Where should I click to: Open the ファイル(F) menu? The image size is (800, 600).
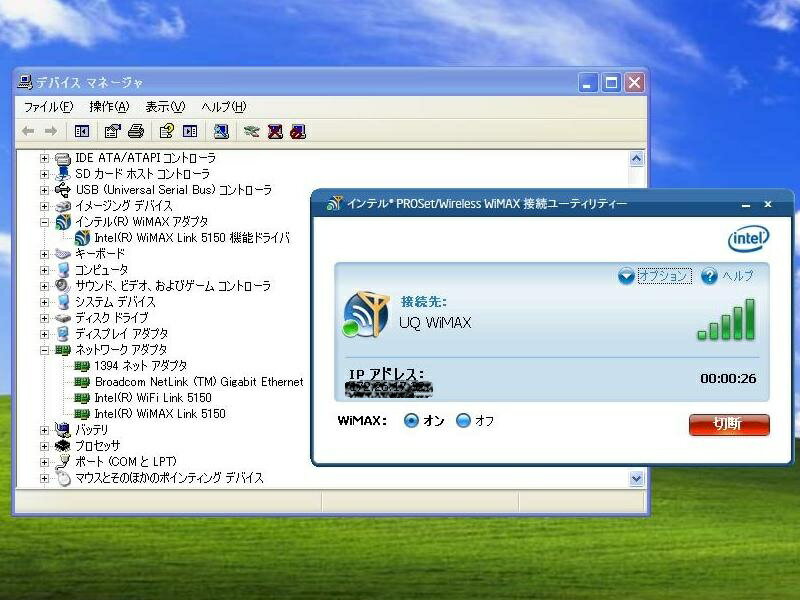click(x=48, y=107)
